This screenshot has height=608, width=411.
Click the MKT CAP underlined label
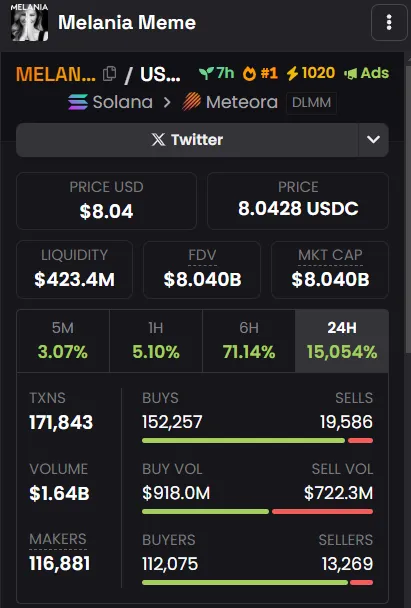pos(330,256)
